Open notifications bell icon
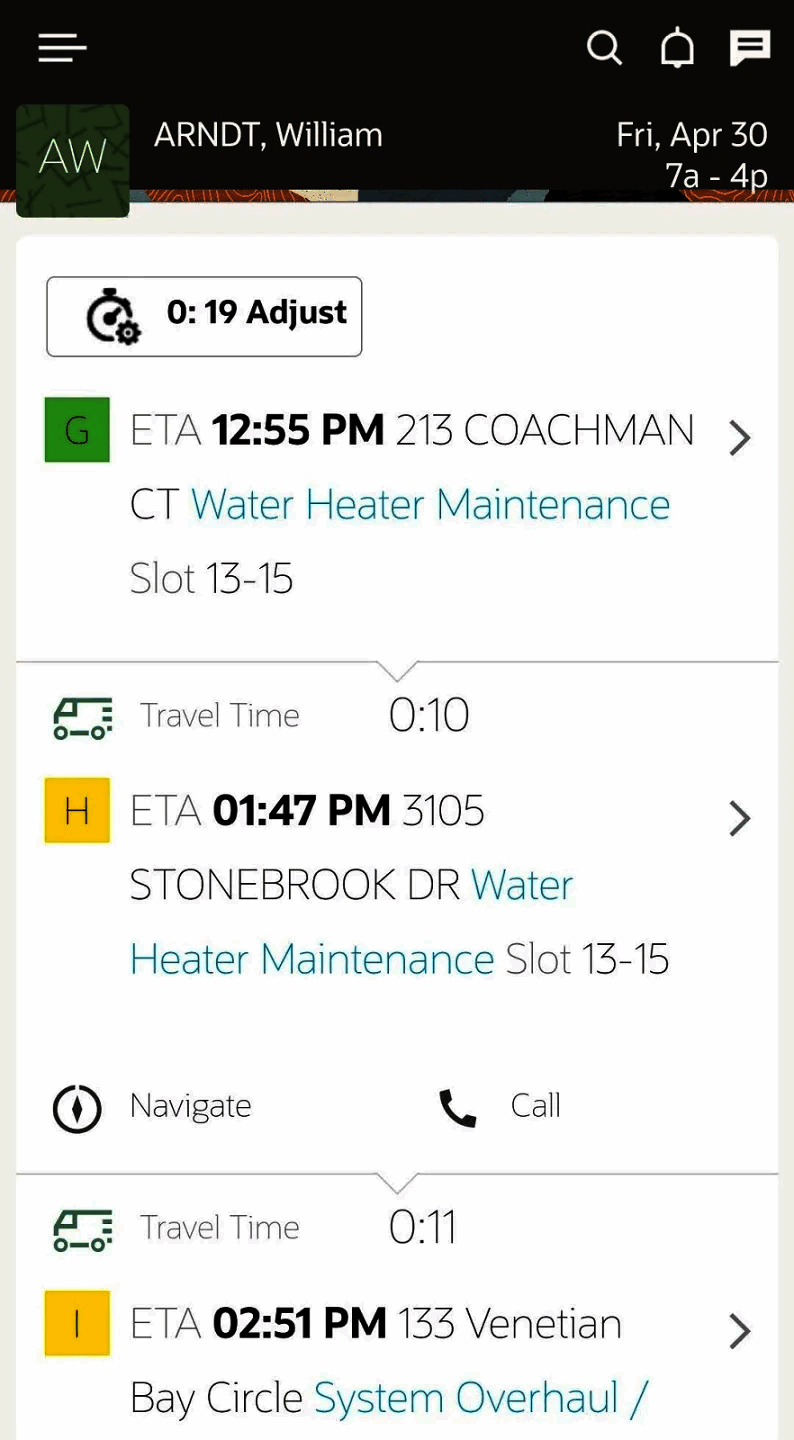Image resolution: width=794 pixels, height=1440 pixels. [677, 47]
